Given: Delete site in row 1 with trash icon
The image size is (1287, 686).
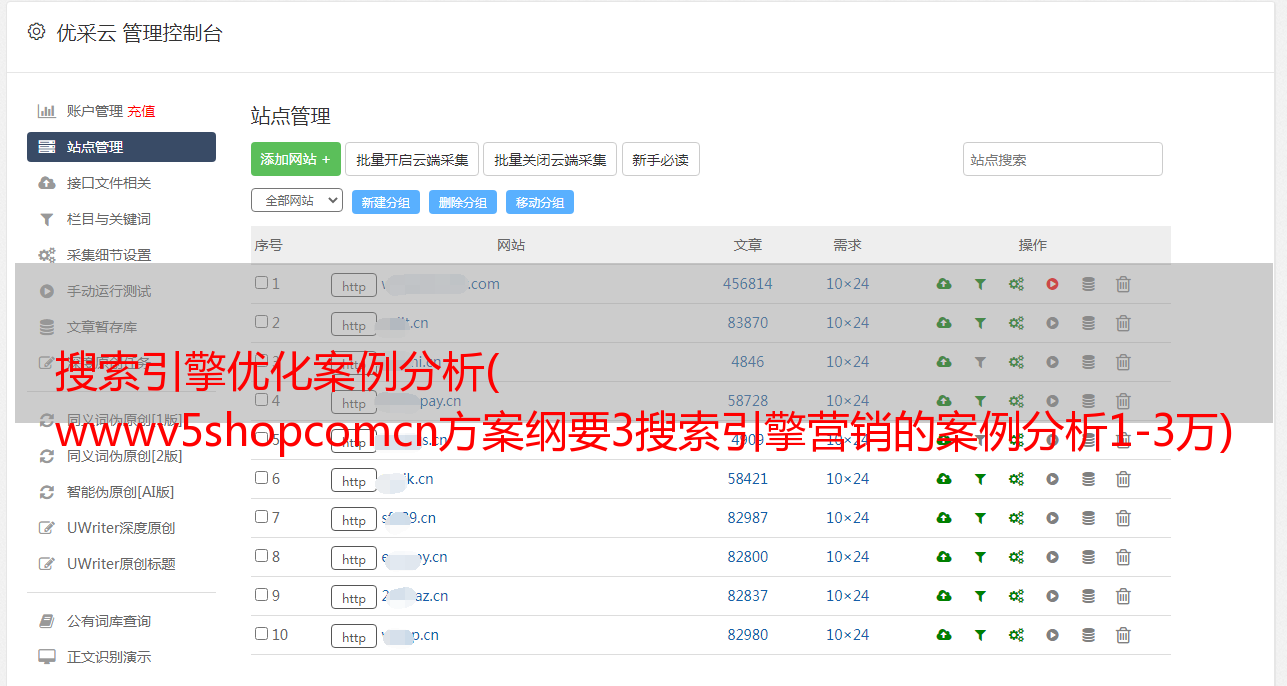Looking at the screenshot, I should click(x=1123, y=284).
